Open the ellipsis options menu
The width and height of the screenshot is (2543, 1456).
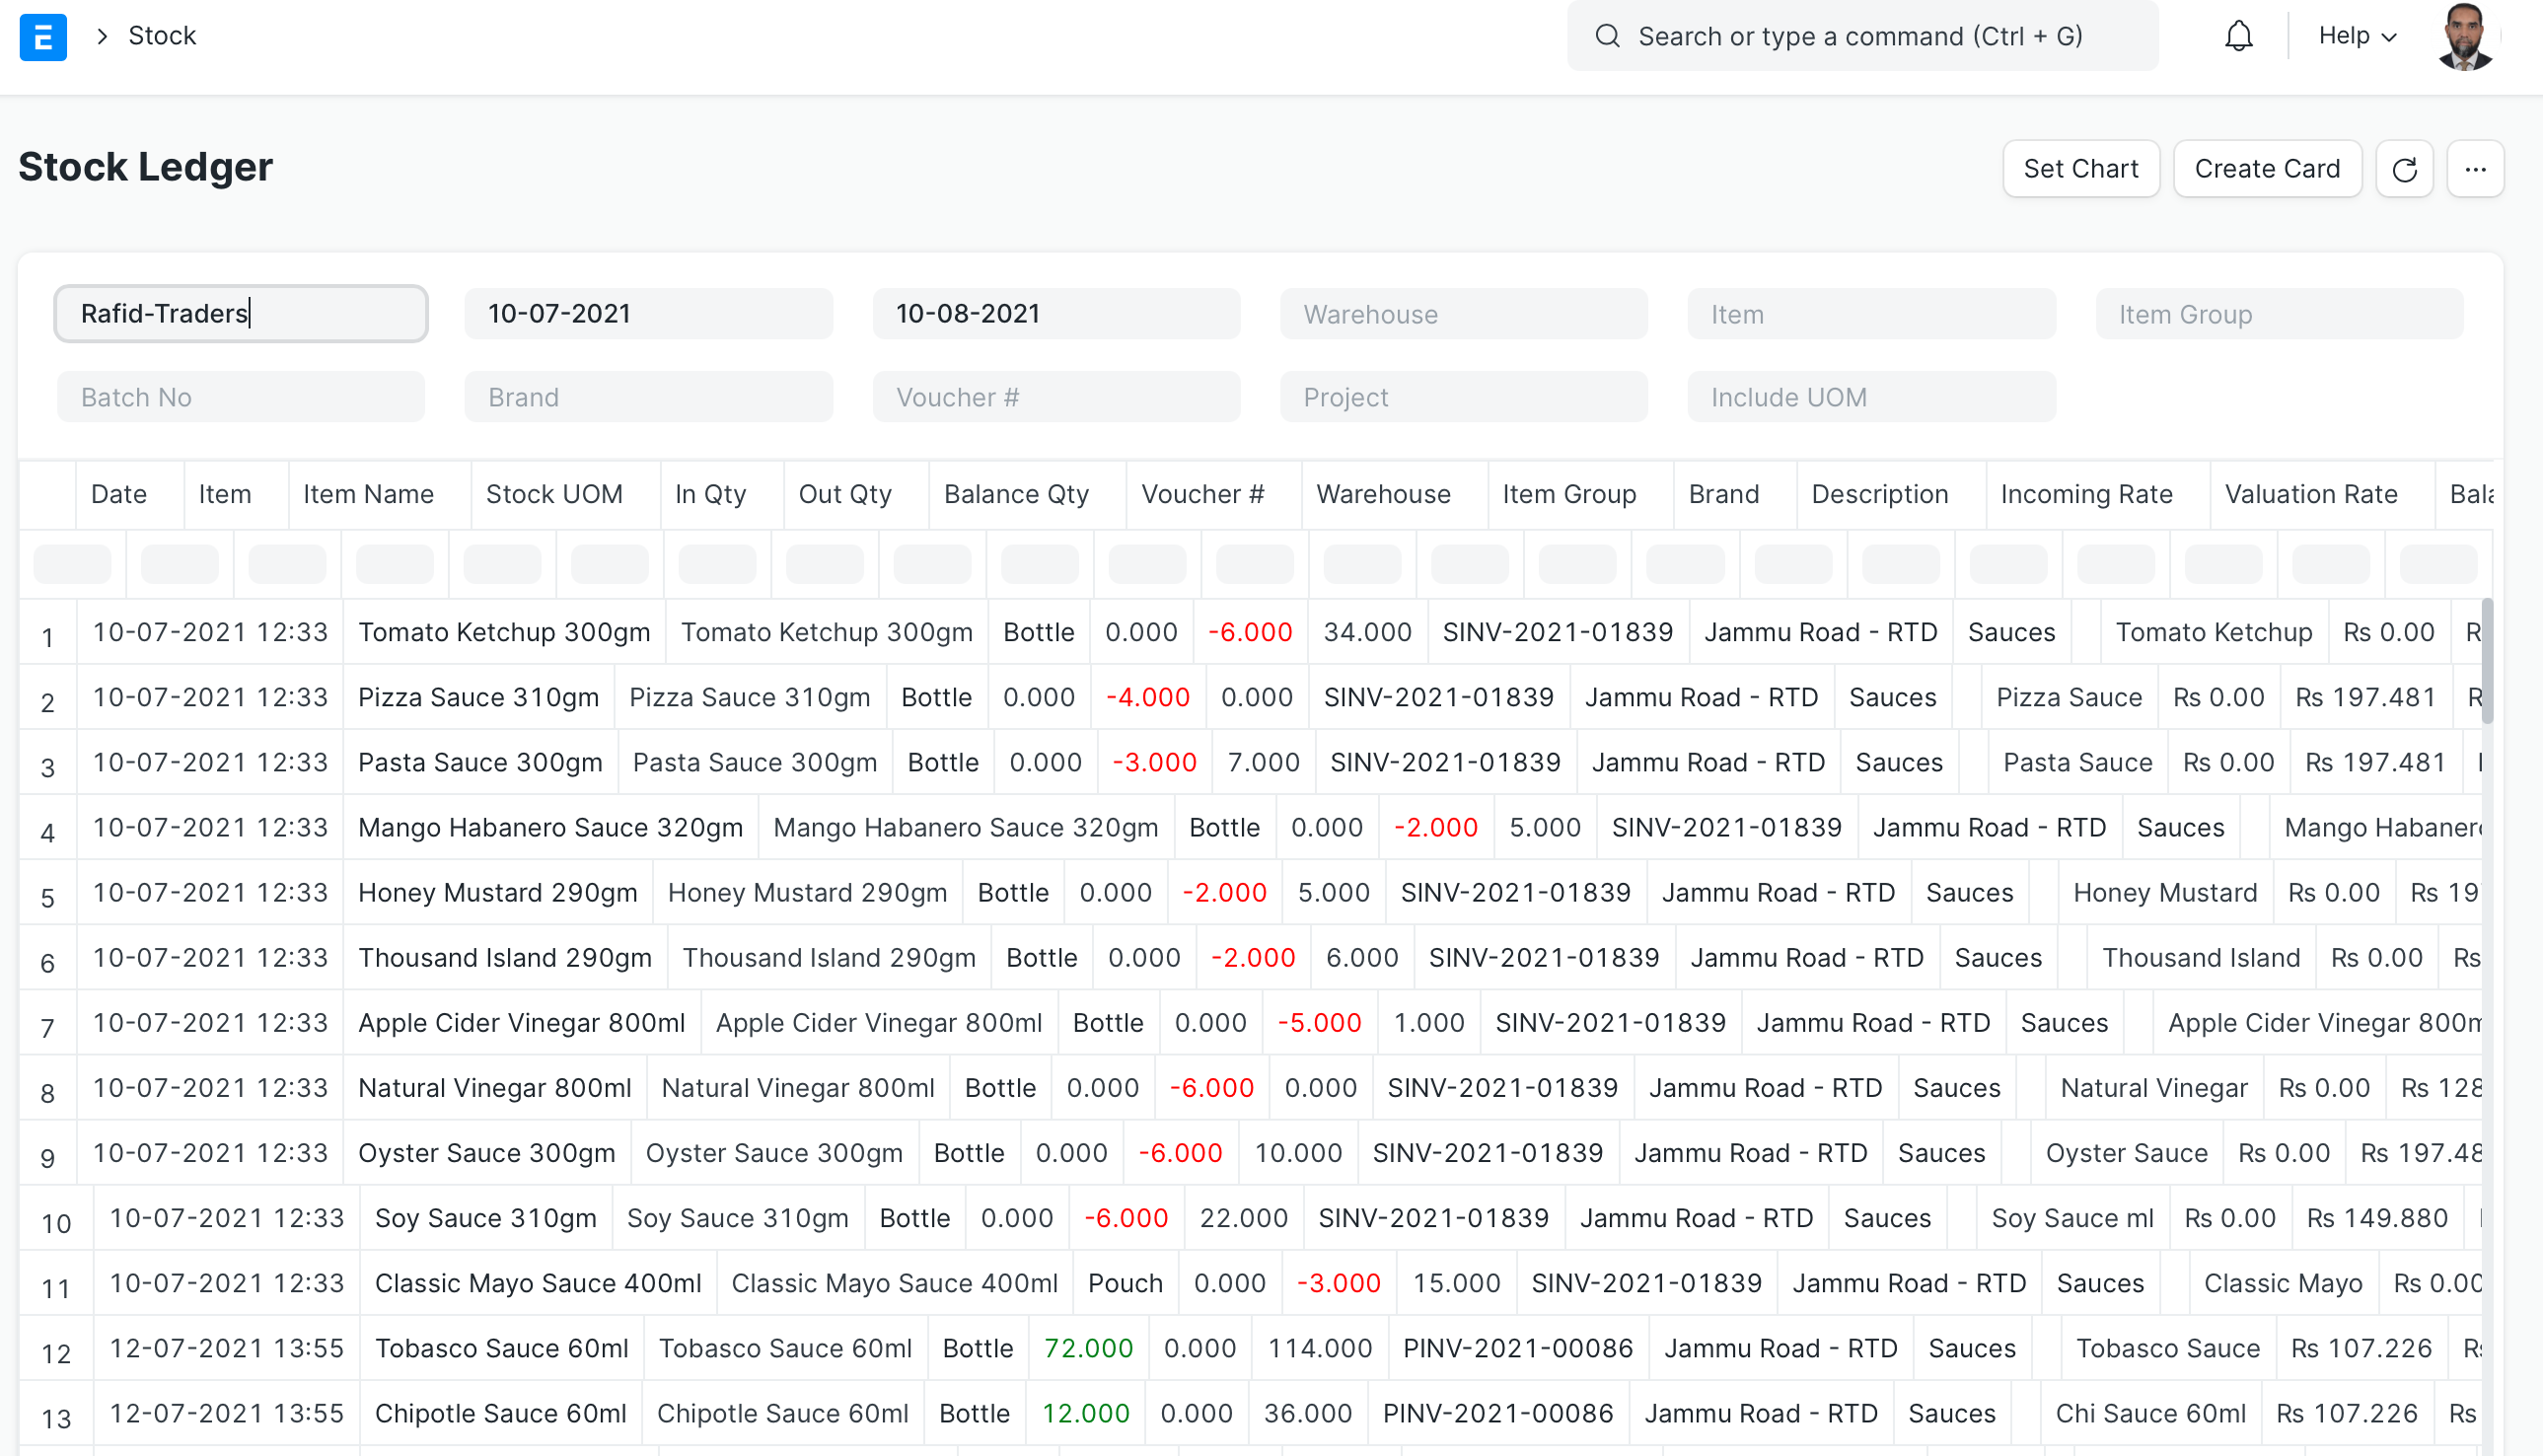point(2476,168)
